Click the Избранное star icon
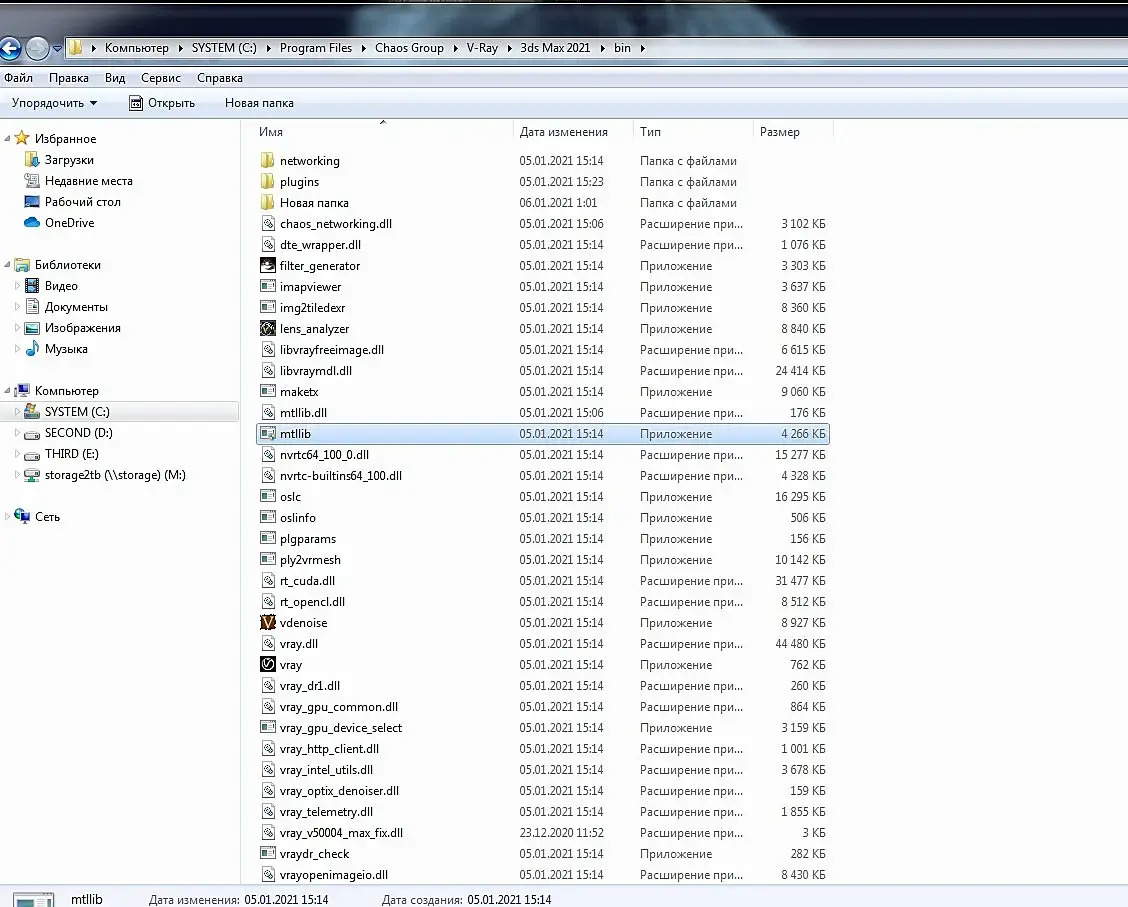This screenshot has height=907, width=1128. click(22, 138)
